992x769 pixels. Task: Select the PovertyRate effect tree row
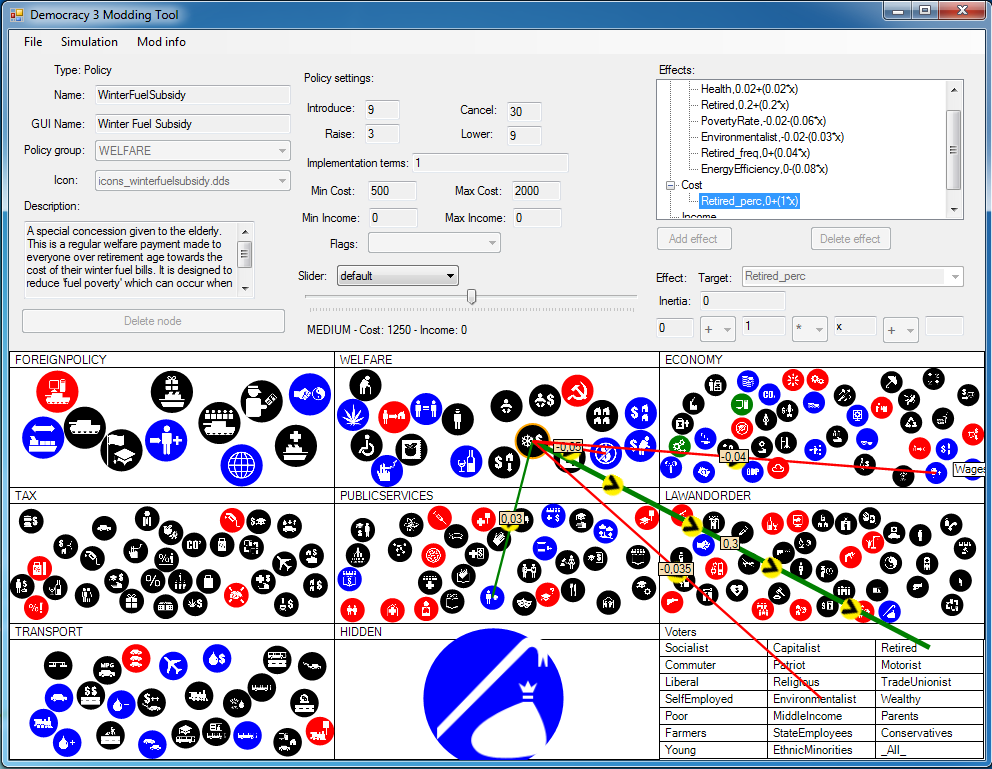[x=763, y=121]
